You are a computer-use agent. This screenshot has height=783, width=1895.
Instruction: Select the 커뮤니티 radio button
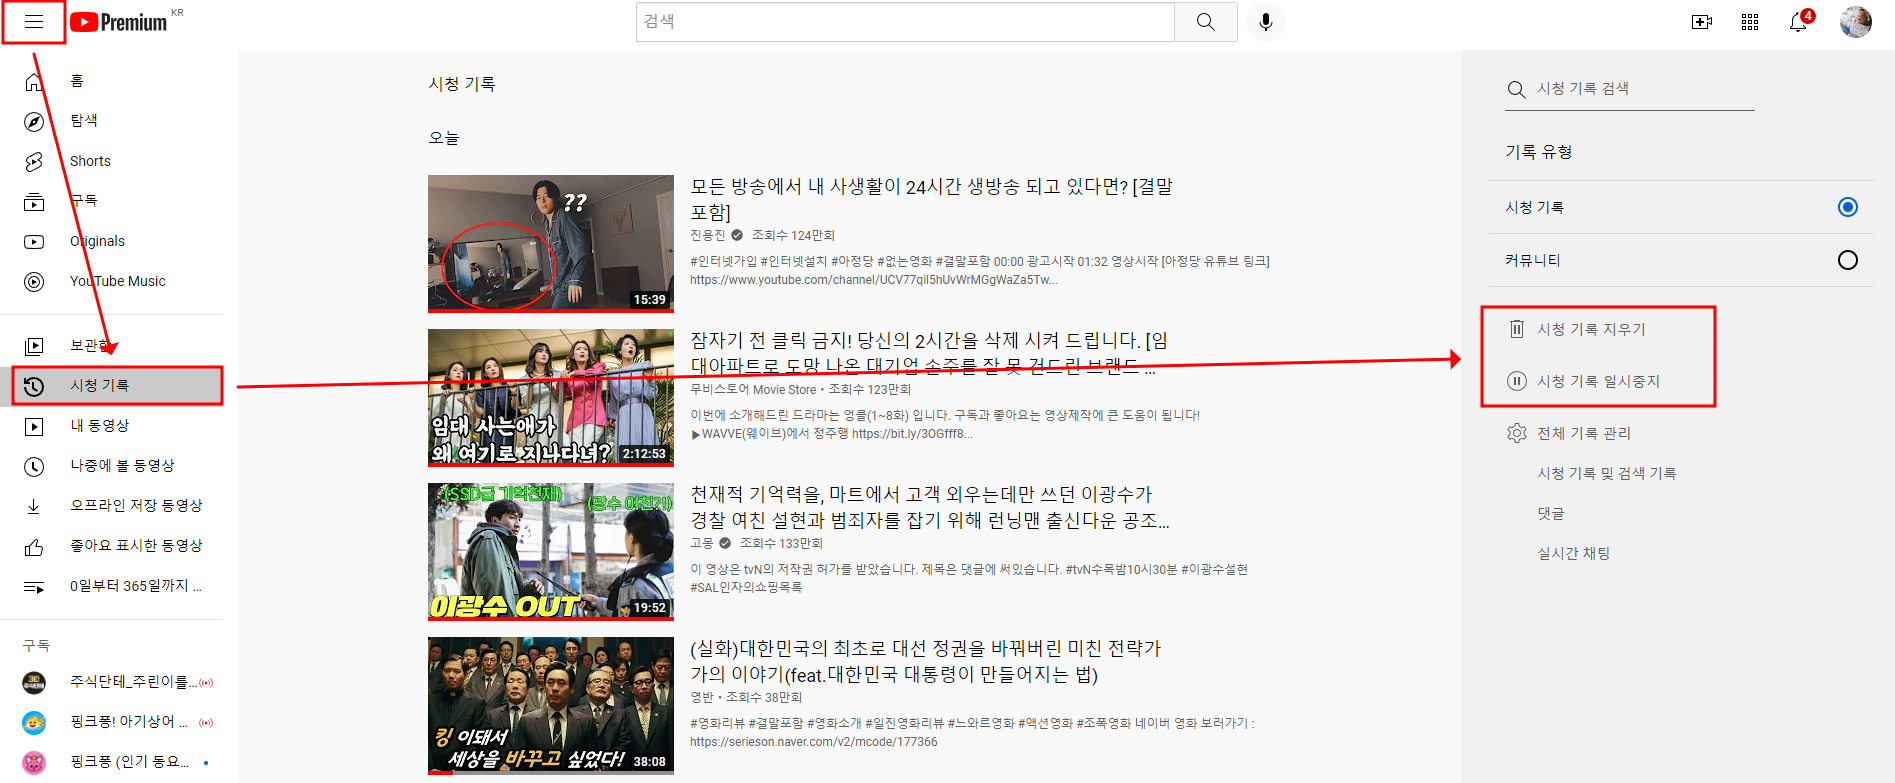tap(1848, 260)
